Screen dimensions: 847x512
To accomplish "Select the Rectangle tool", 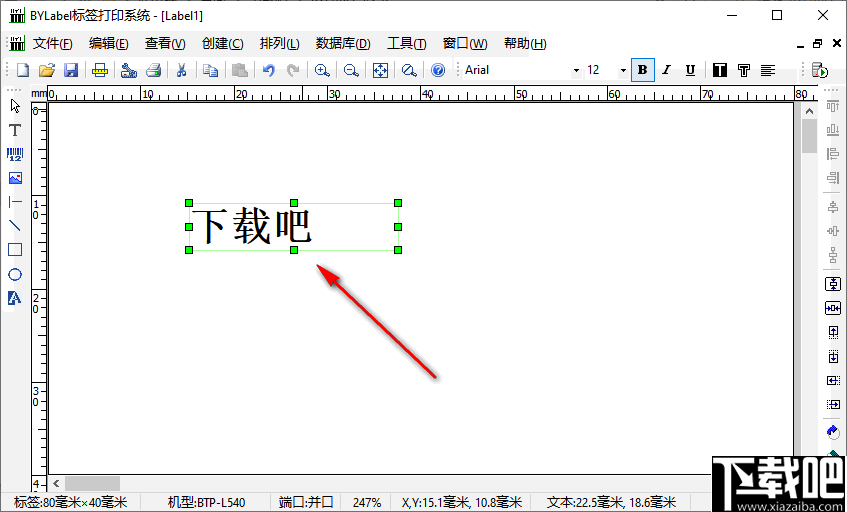I will click(15, 250).
